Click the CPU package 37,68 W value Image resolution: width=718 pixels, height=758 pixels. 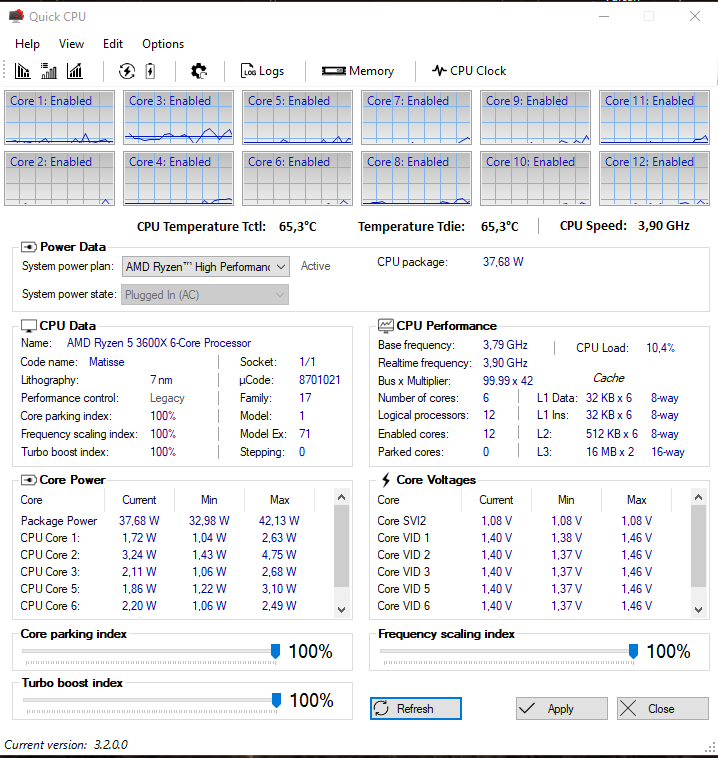click(503, 262)
